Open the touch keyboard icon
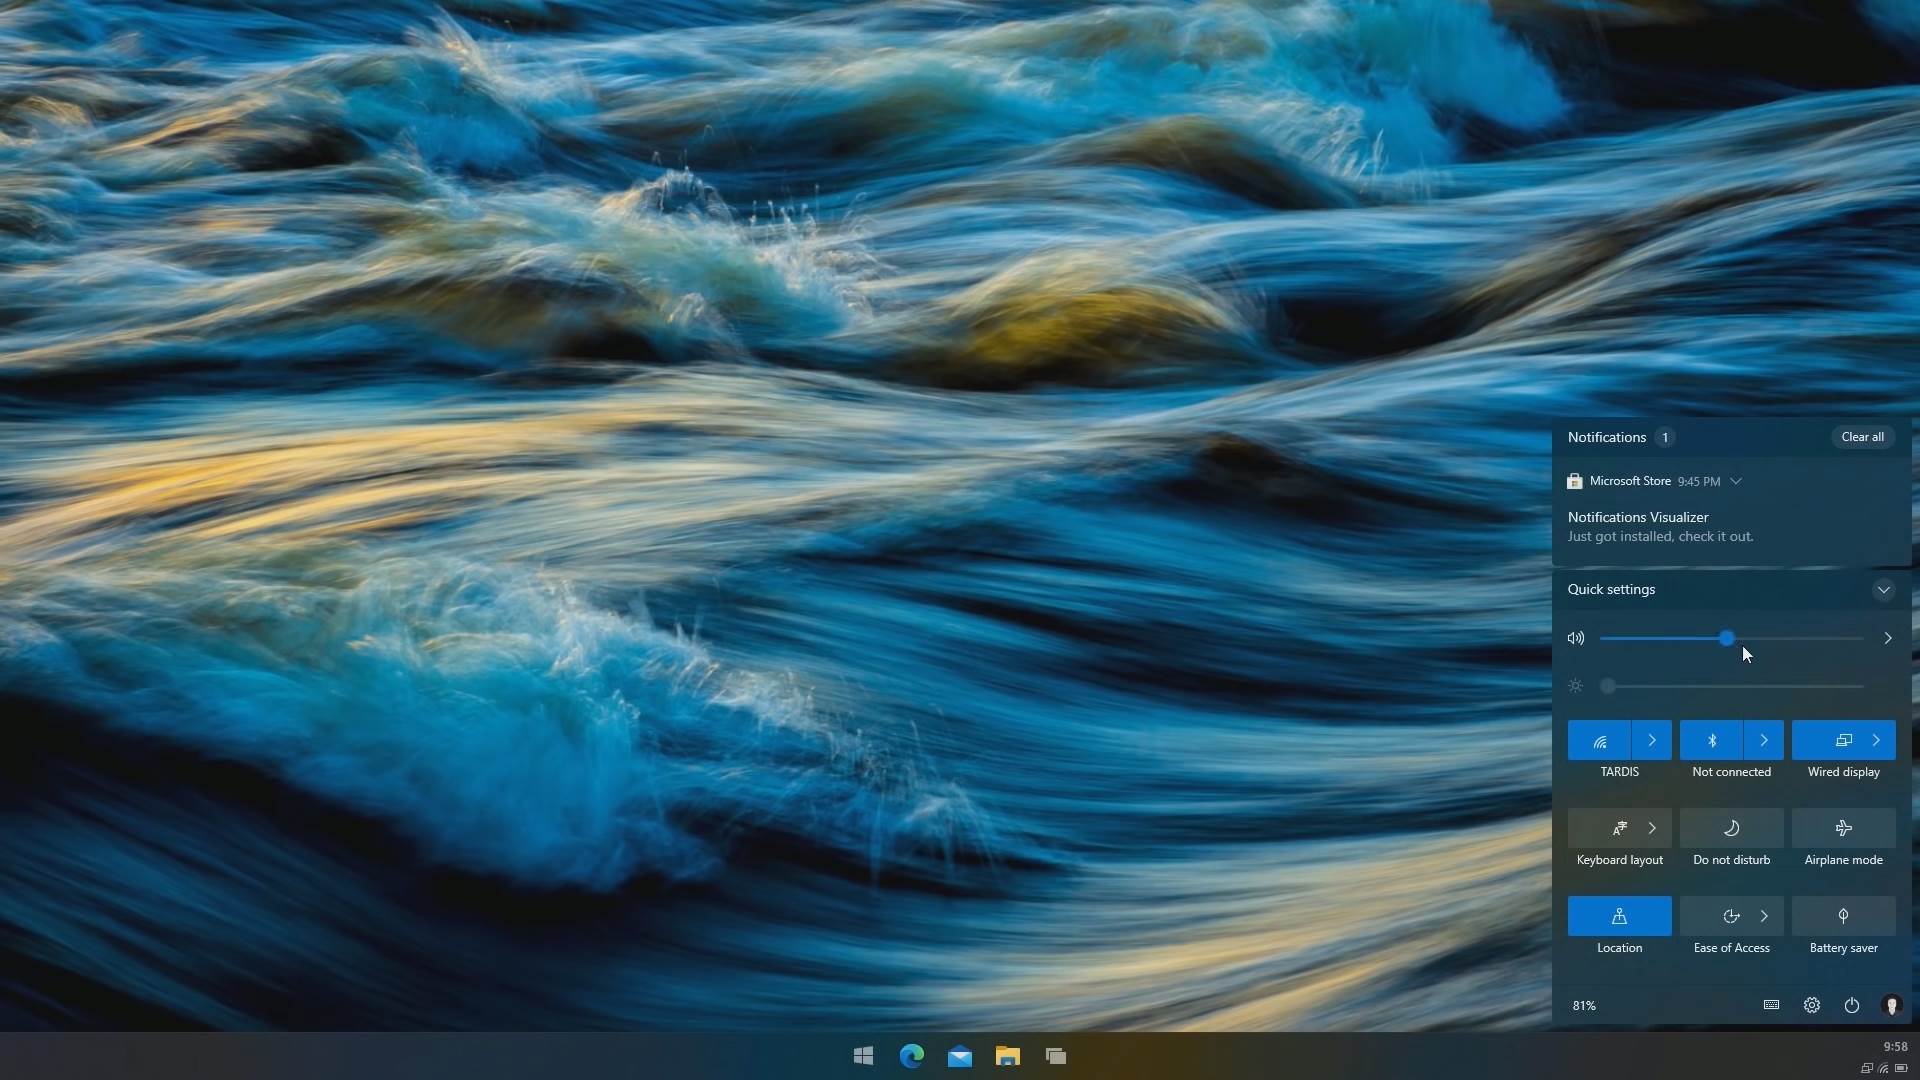 pyautogui.click(x=1771, y=1005)
